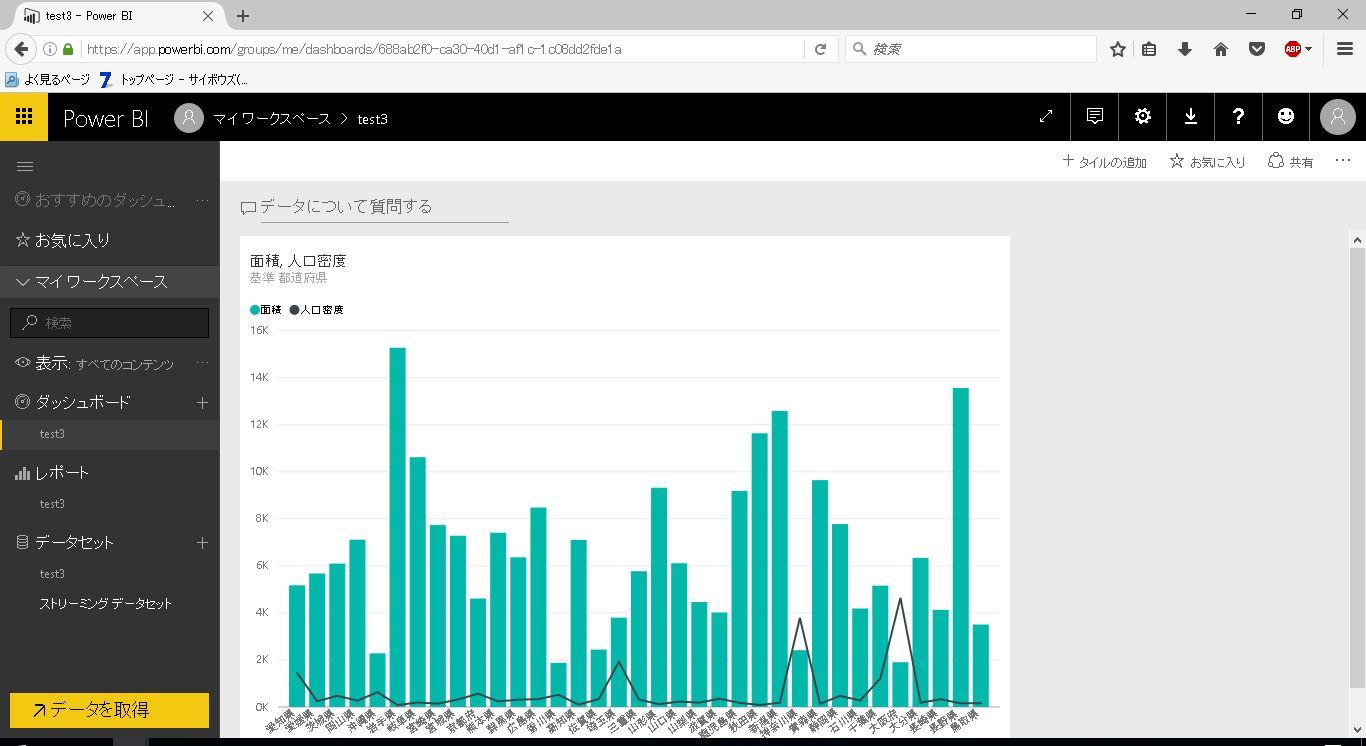Click the 面積 teal legend swatch

click(x=255, y=310)
